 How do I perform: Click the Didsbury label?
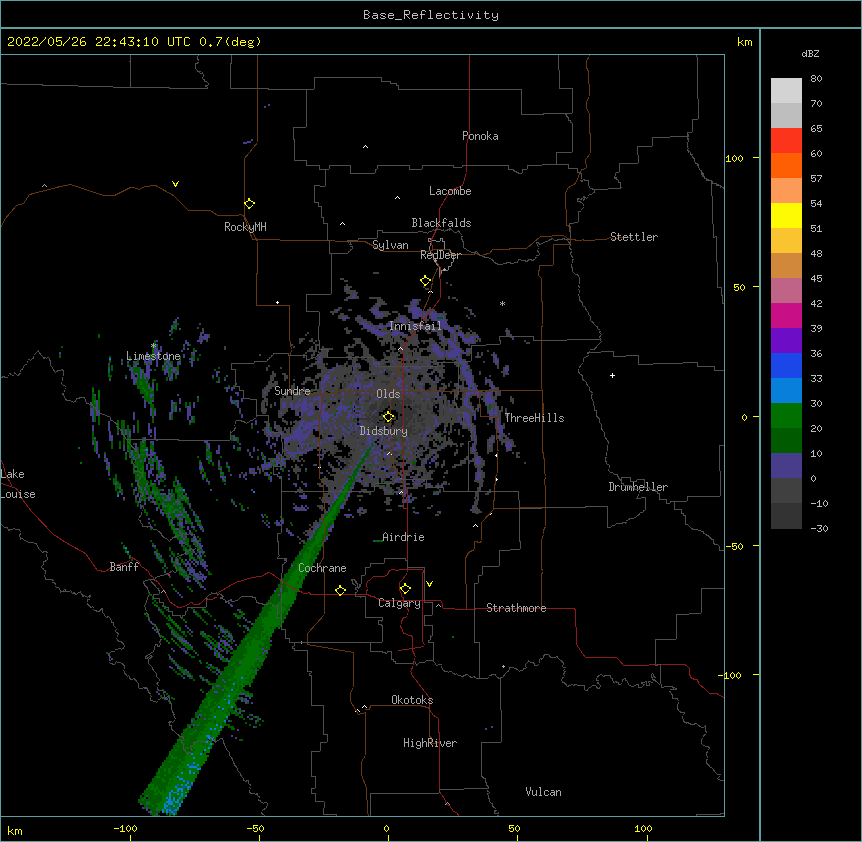coord(384,431)
